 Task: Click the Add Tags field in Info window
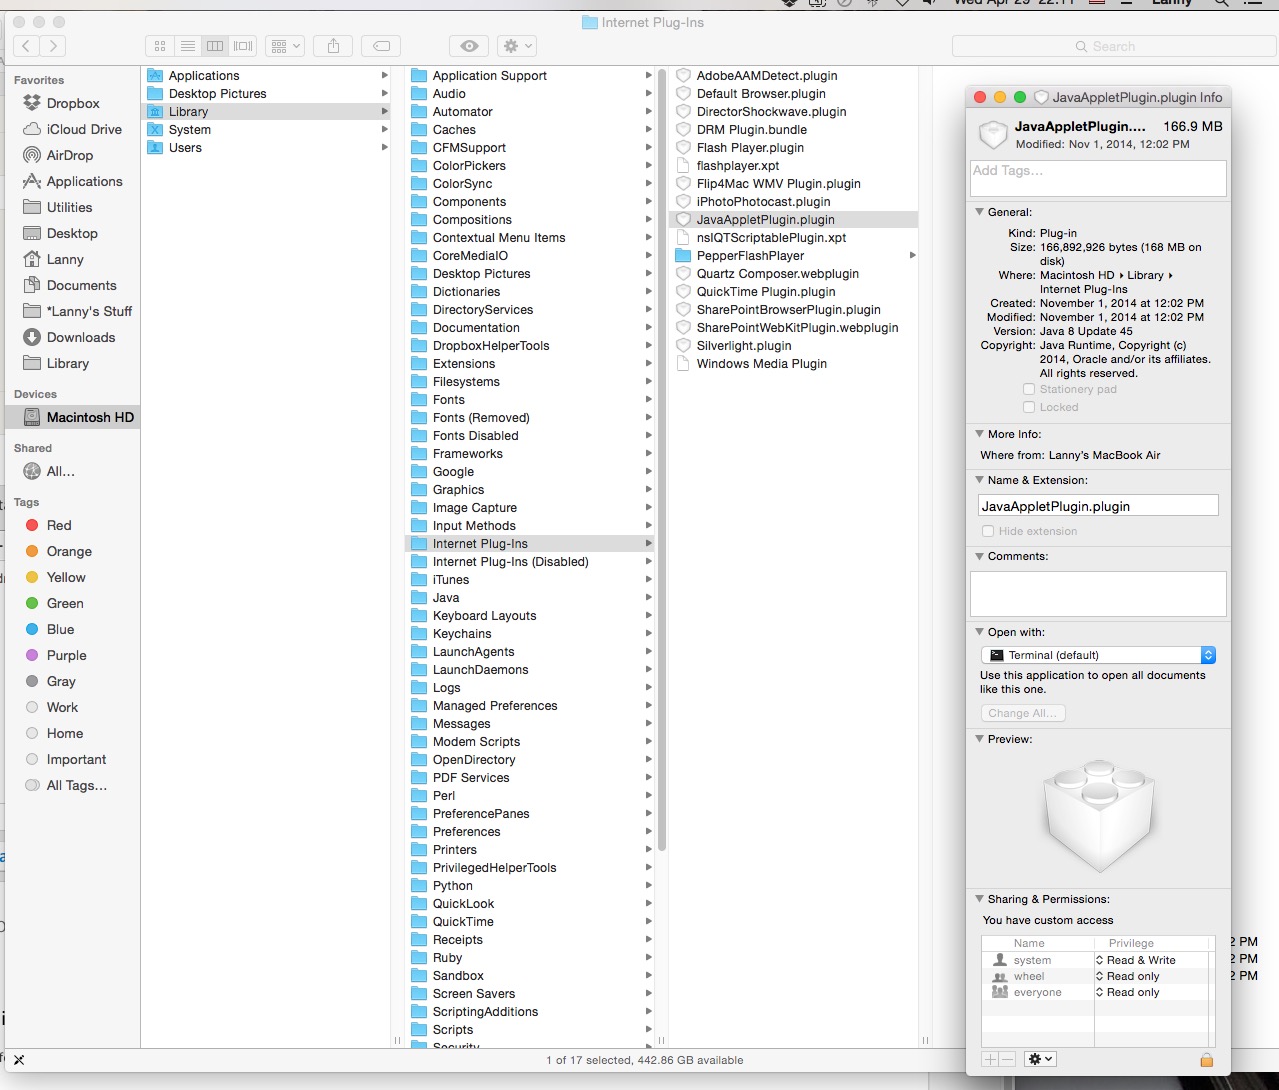(x=1098, y=178)
